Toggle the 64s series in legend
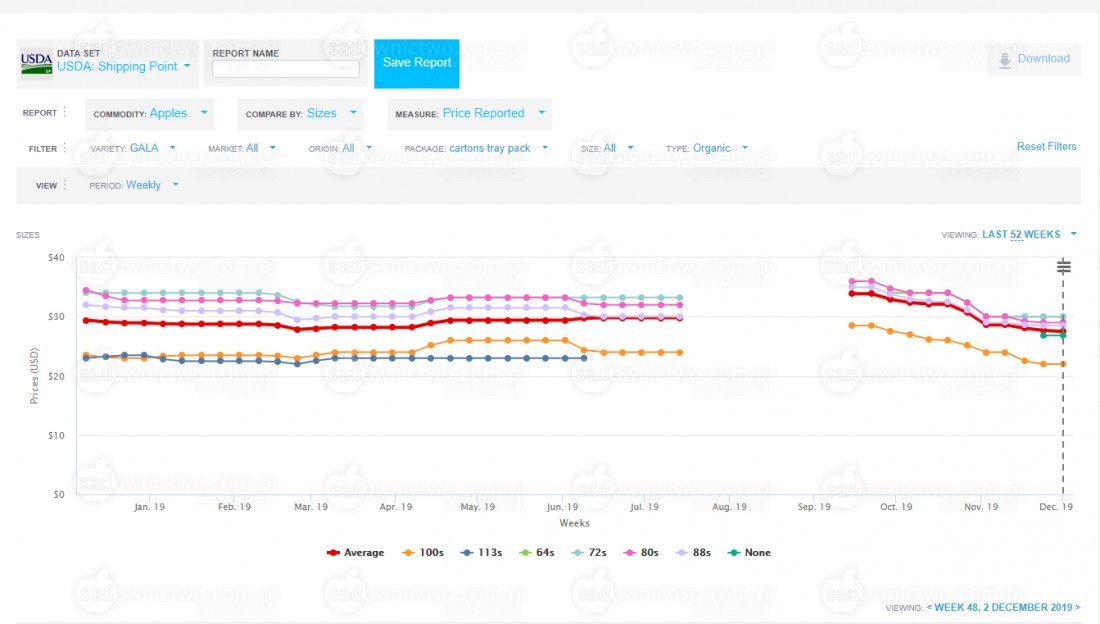 point(537,552)
